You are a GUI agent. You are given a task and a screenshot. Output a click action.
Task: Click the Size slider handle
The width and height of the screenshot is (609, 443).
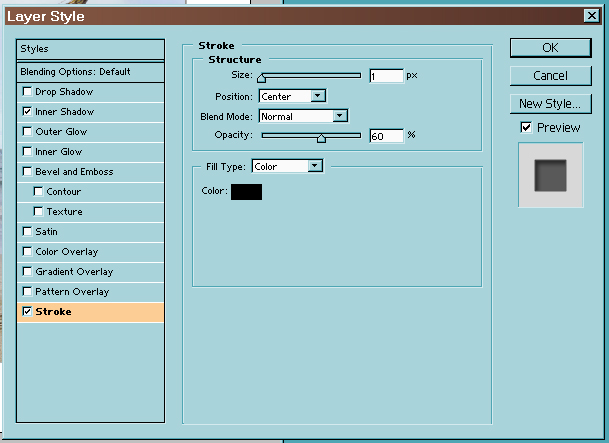tap(262, 78)
